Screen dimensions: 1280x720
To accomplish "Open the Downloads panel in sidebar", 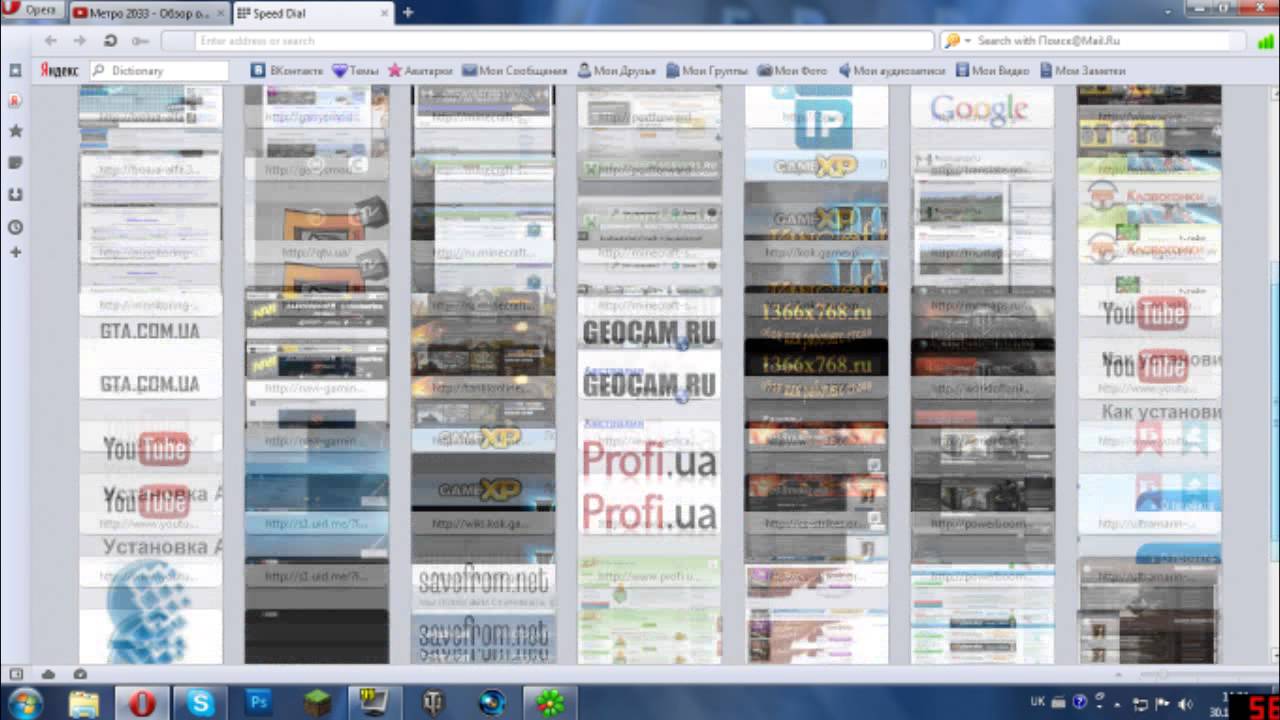I will point(15,194).
